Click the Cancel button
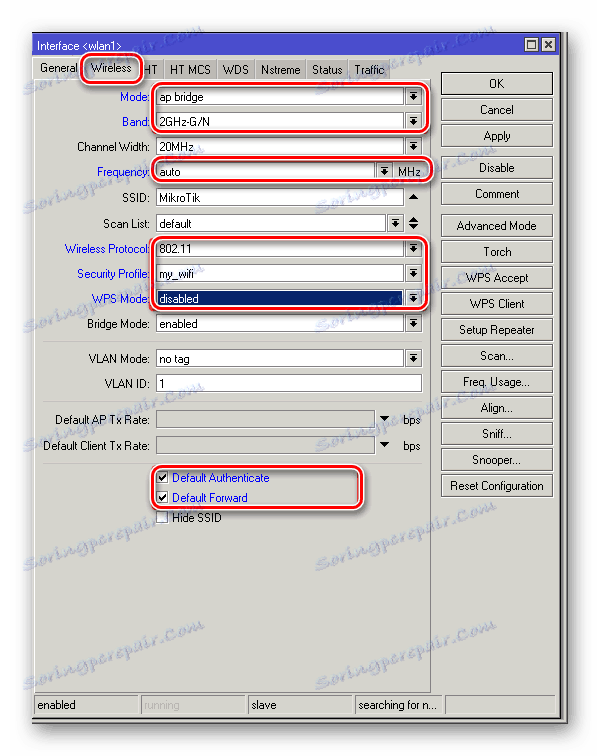This screenshot has height=756, width=600. pos(497,110)
